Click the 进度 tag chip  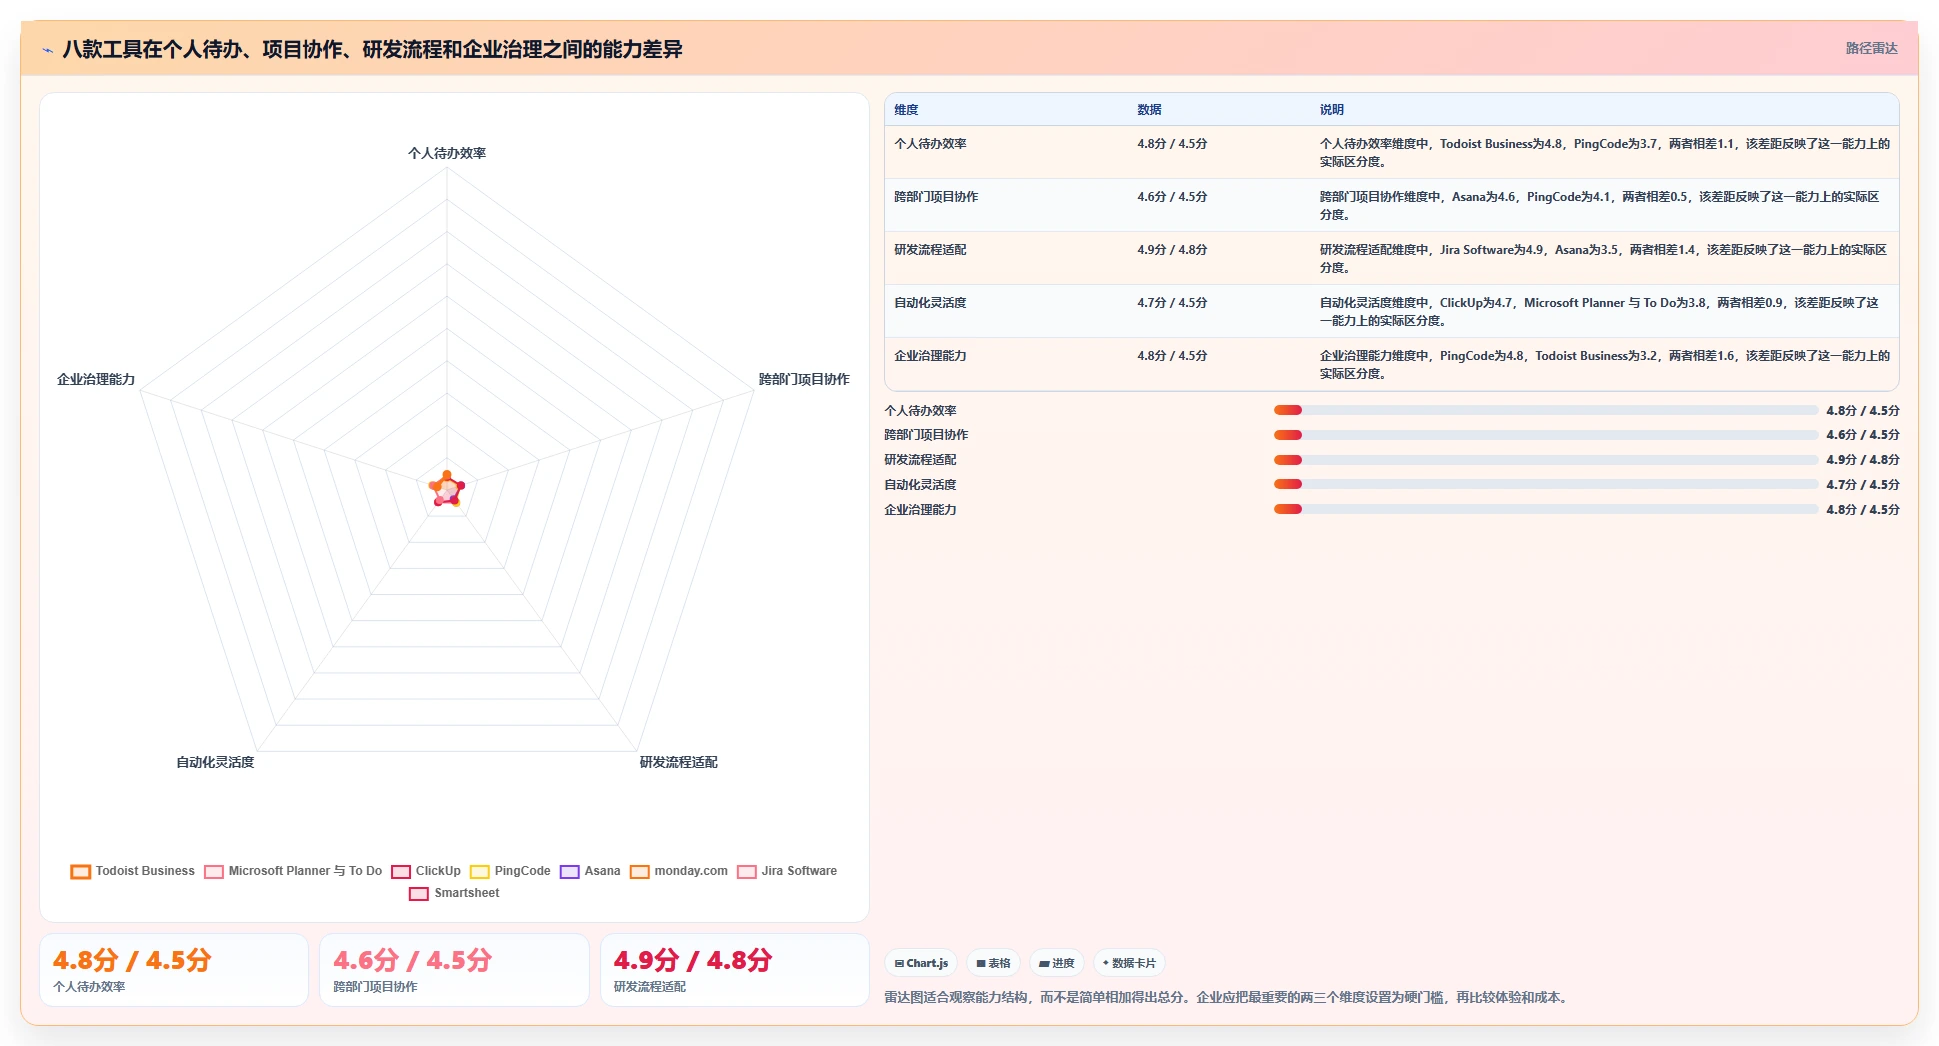[x=1056, y=963]
